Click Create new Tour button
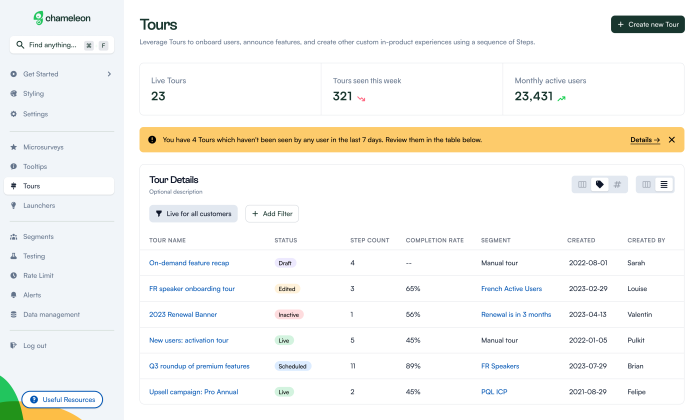 [x=648, y=25]
